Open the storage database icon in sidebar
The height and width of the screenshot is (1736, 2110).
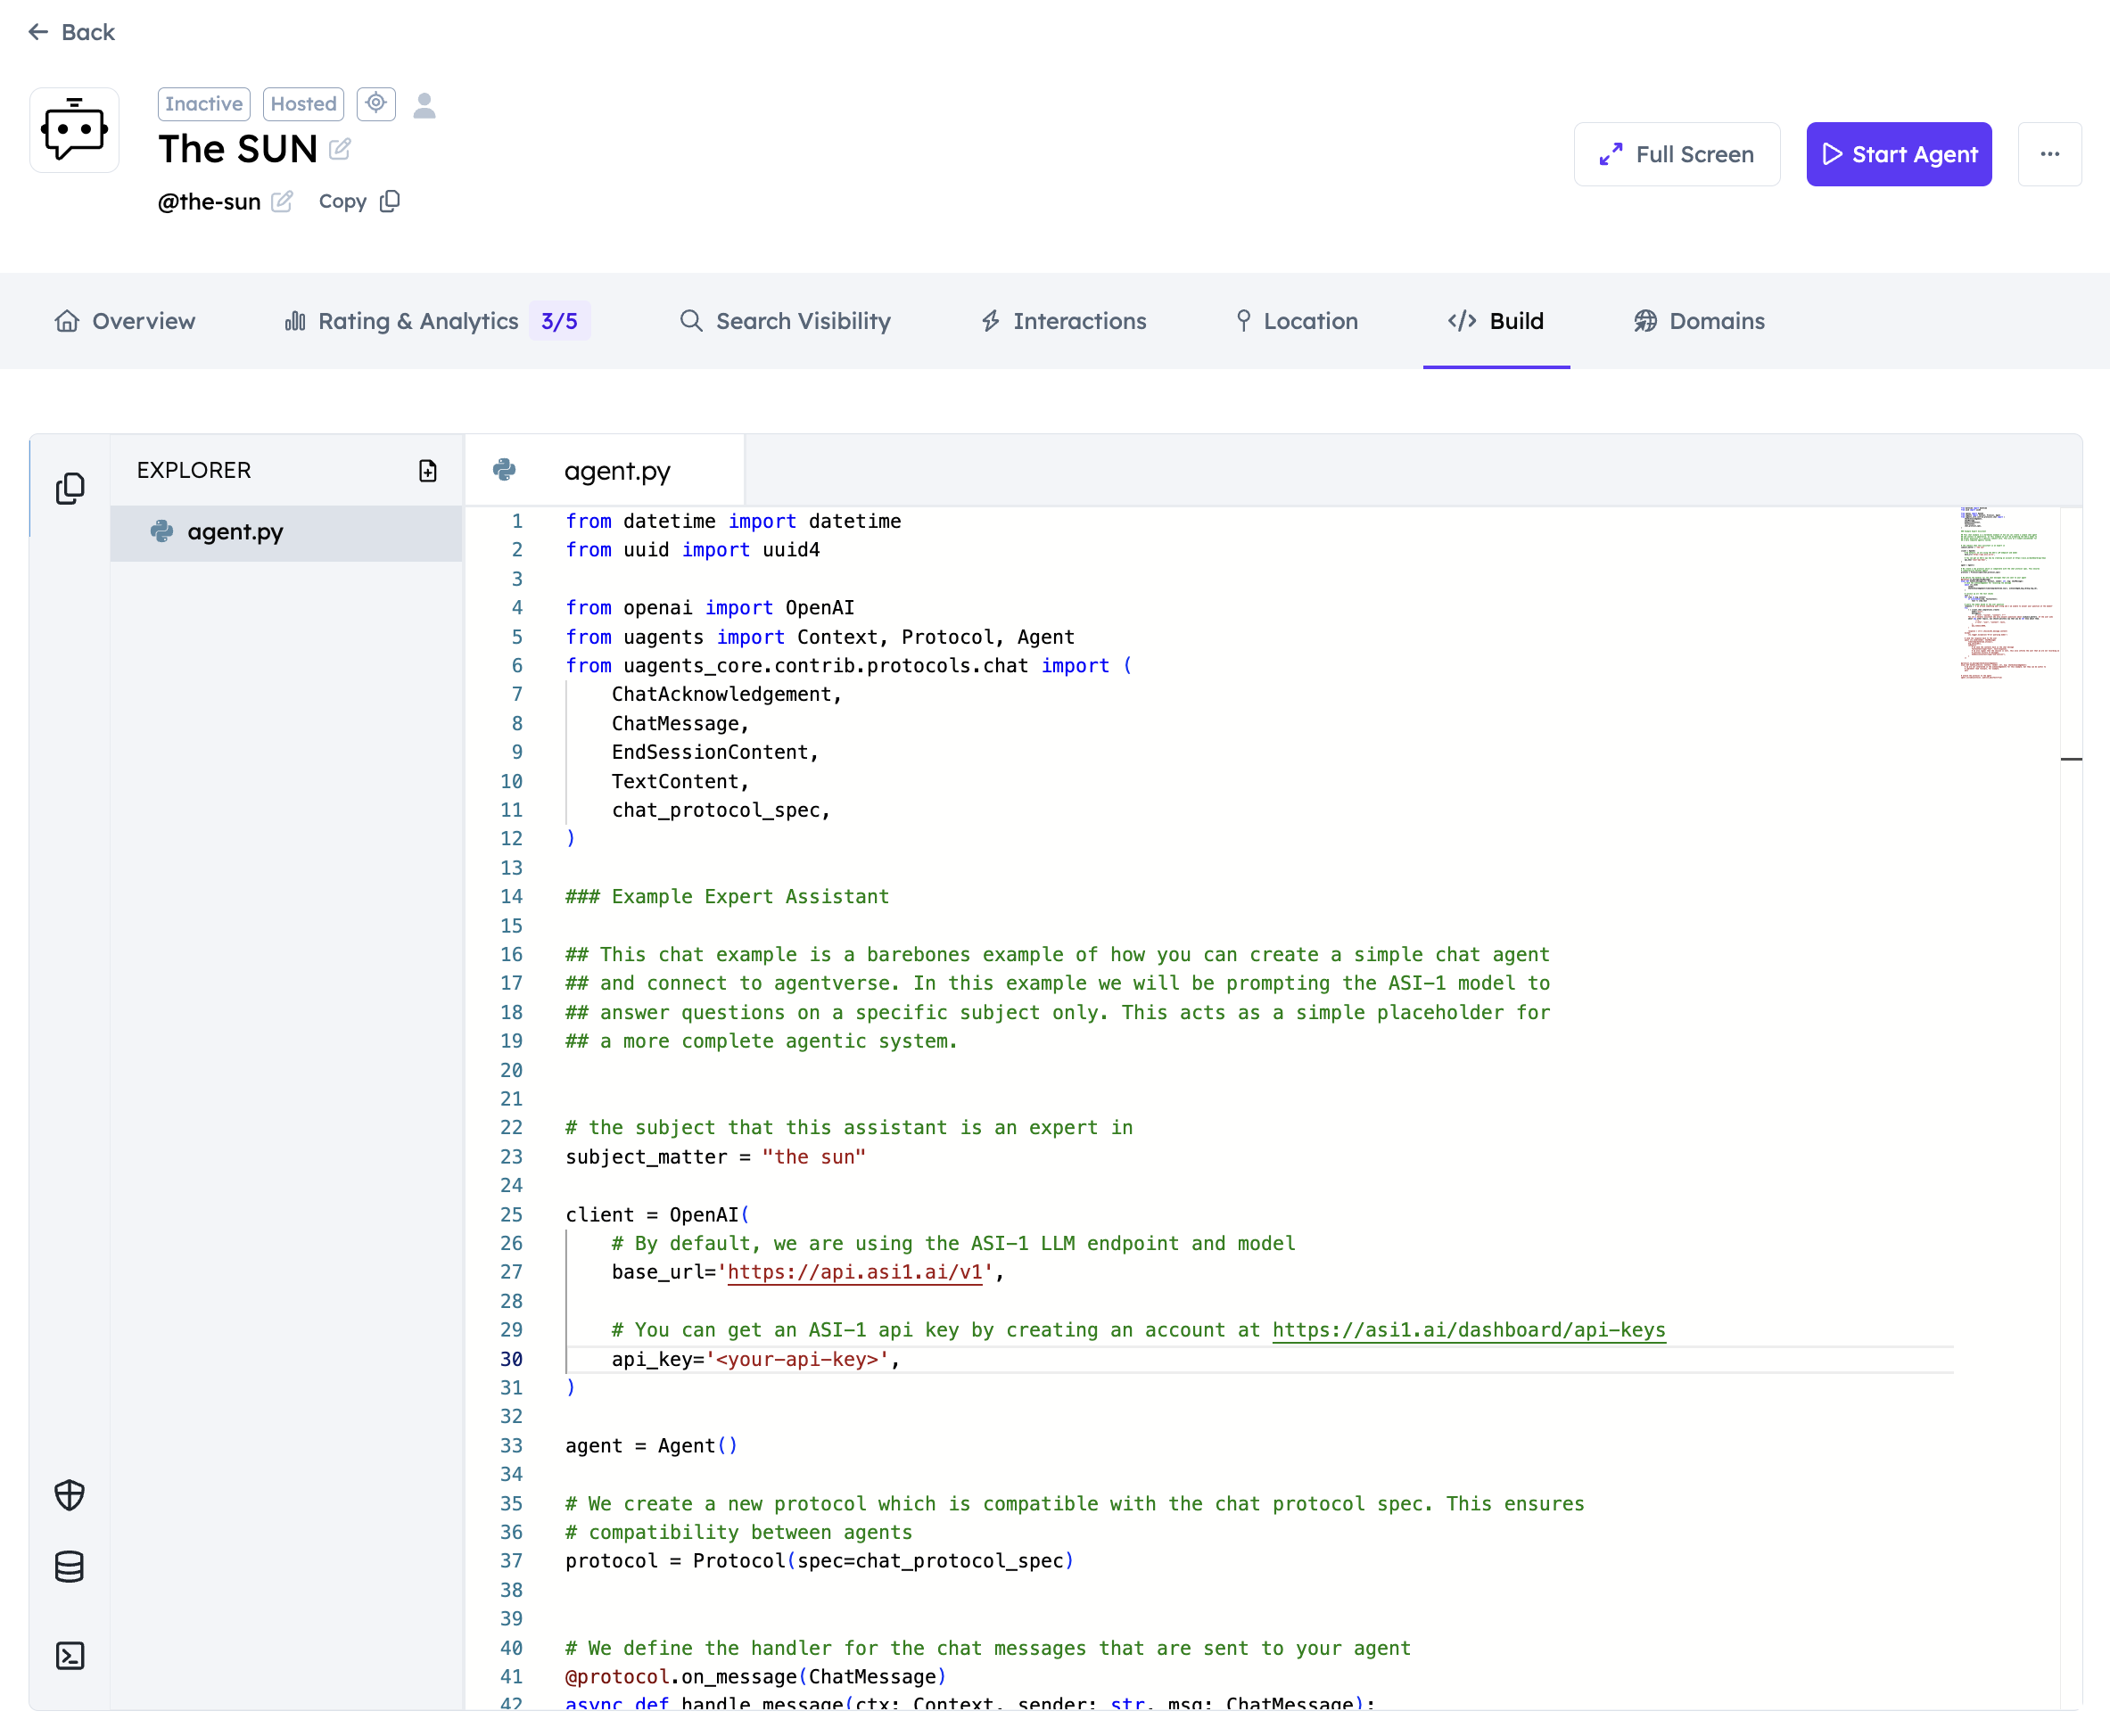pyautogui.click(x=70, y=1567)
